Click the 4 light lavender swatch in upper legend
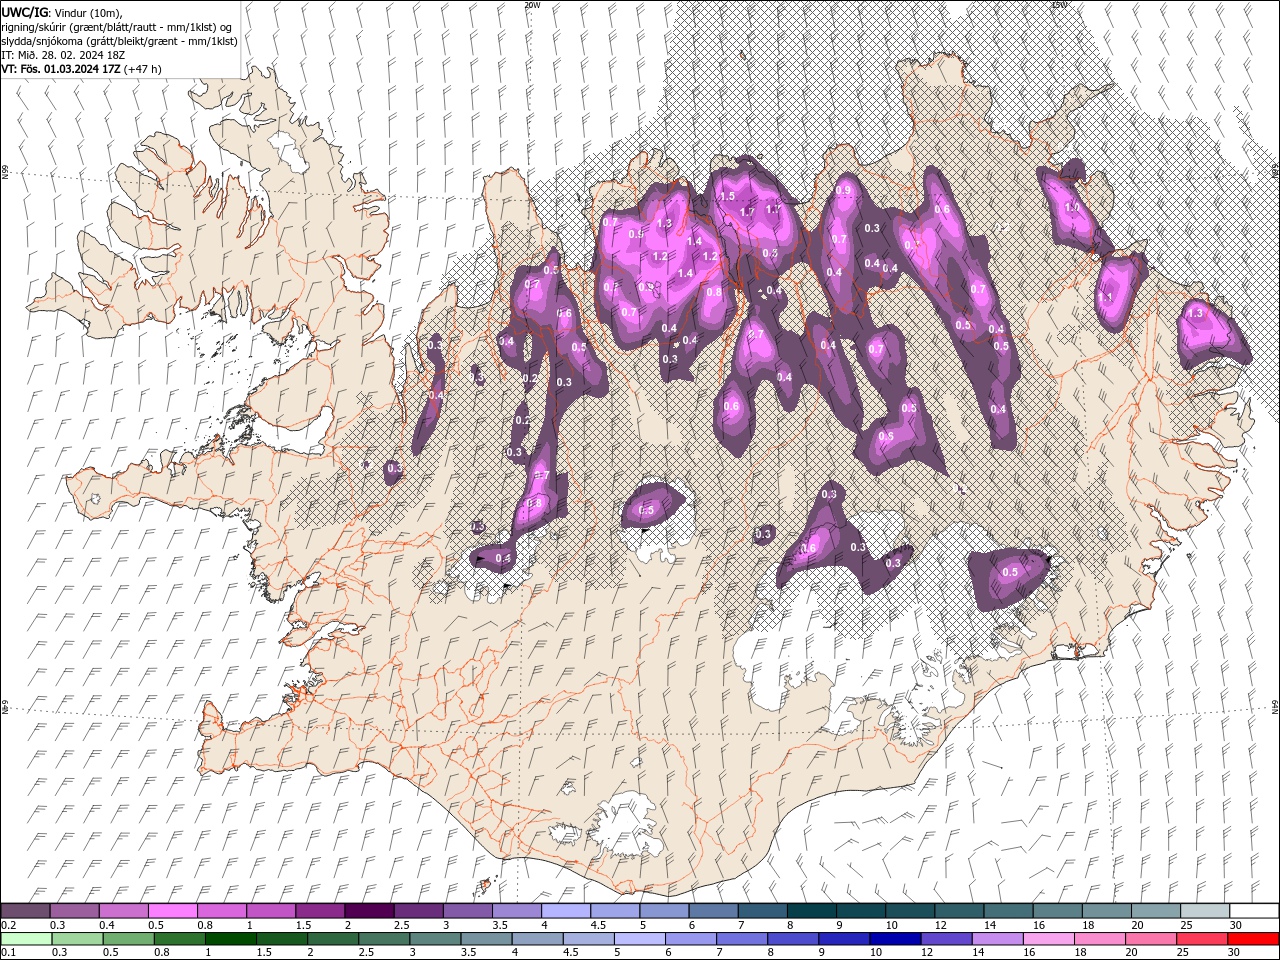This screenshot has width=1280, height=960. point(564,911)
